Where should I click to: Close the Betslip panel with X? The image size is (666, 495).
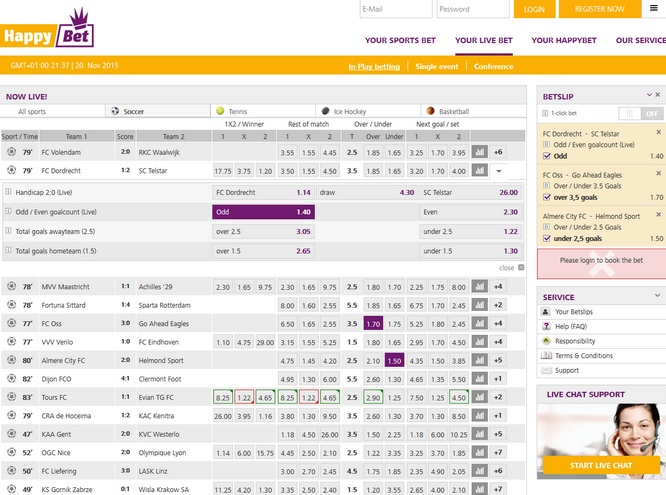658,95
